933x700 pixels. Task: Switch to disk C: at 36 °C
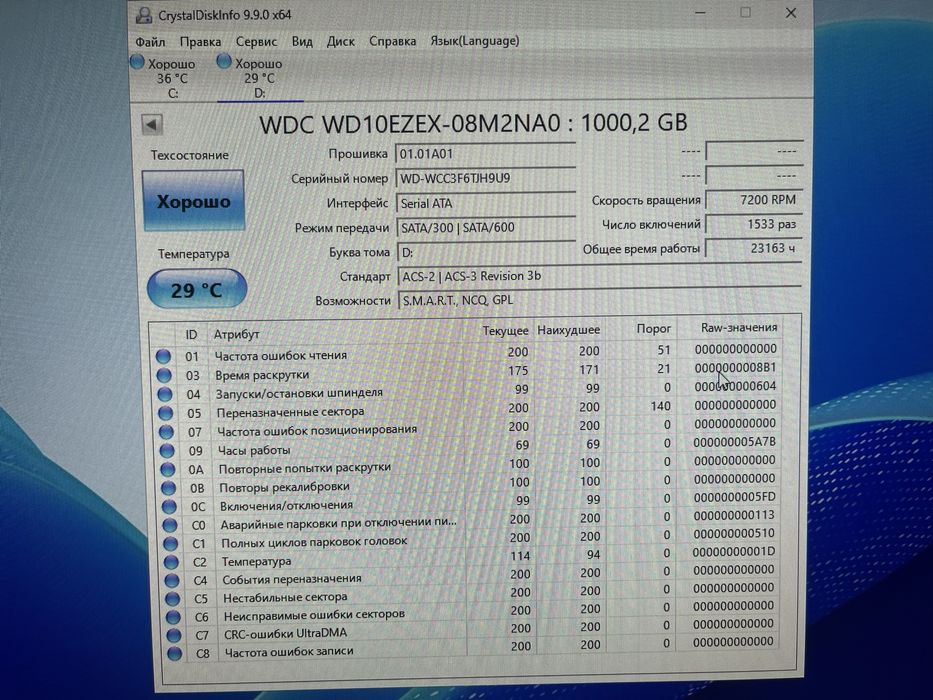pyautogui.click(x=171, y=78)
